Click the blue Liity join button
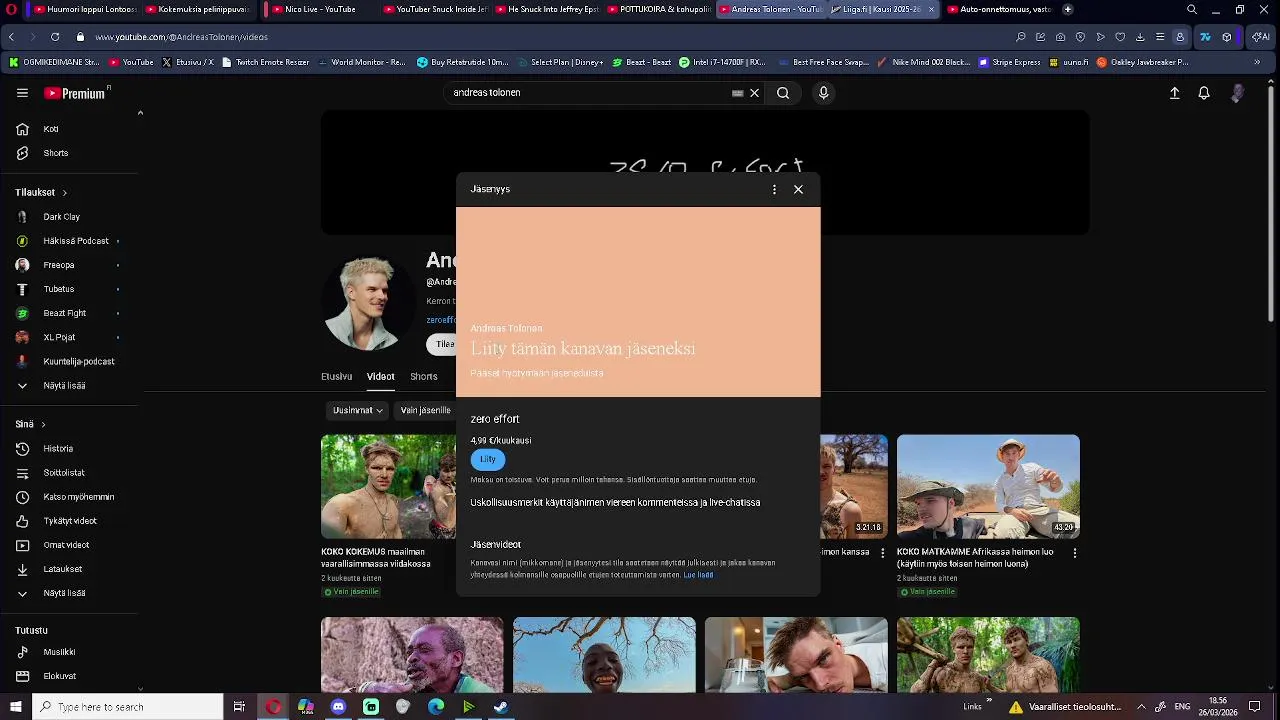Image resolution: width=1280 pixels, height=720 pixels. point(488,459)
